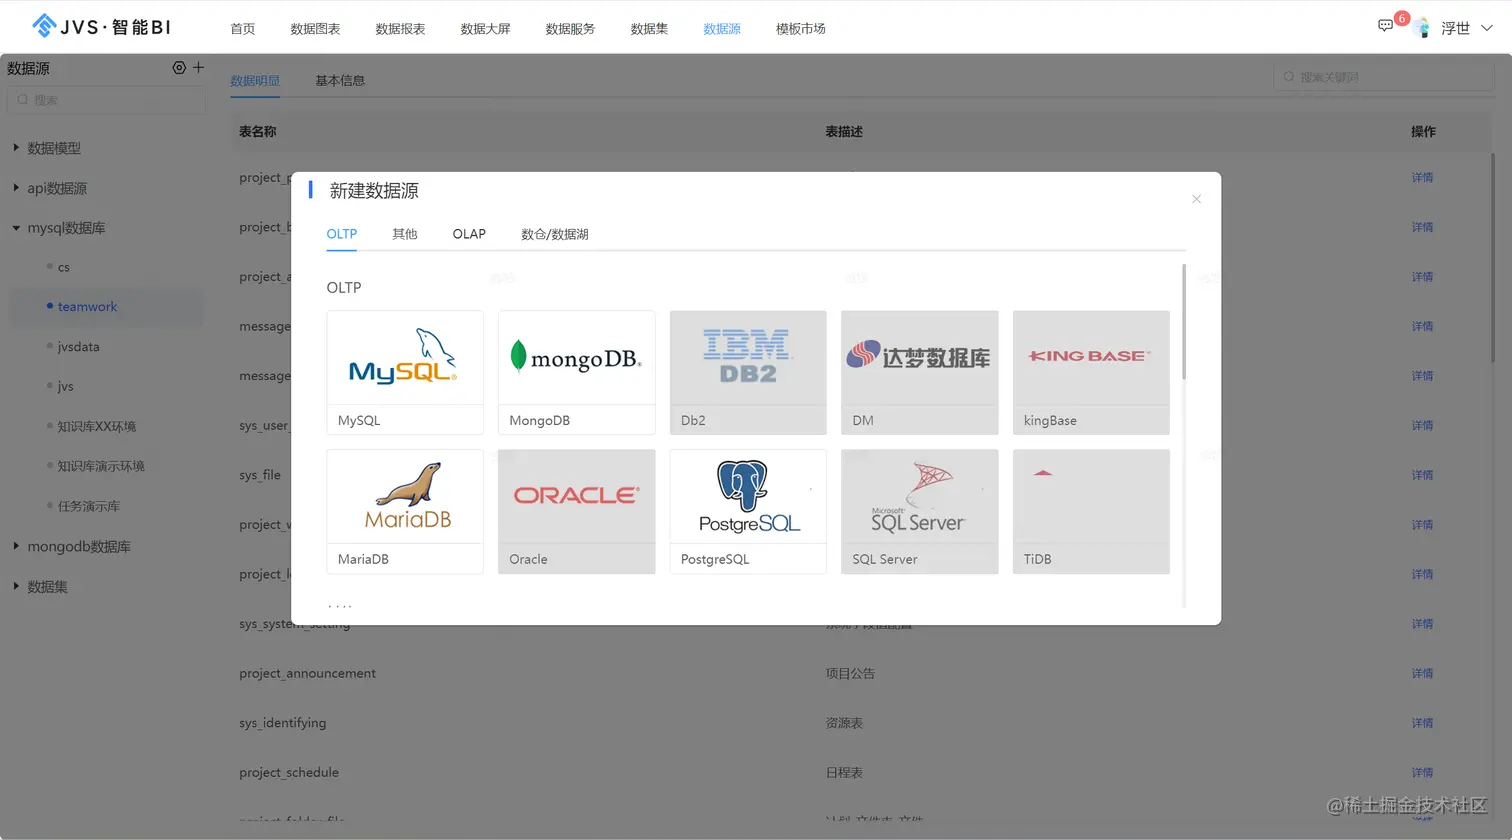Switch to the 数仓/数据湖 tab

(555, 234)
